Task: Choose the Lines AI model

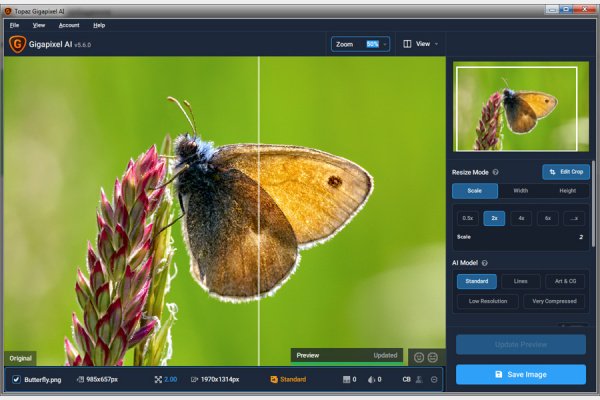Action: (x=520, y=281)
